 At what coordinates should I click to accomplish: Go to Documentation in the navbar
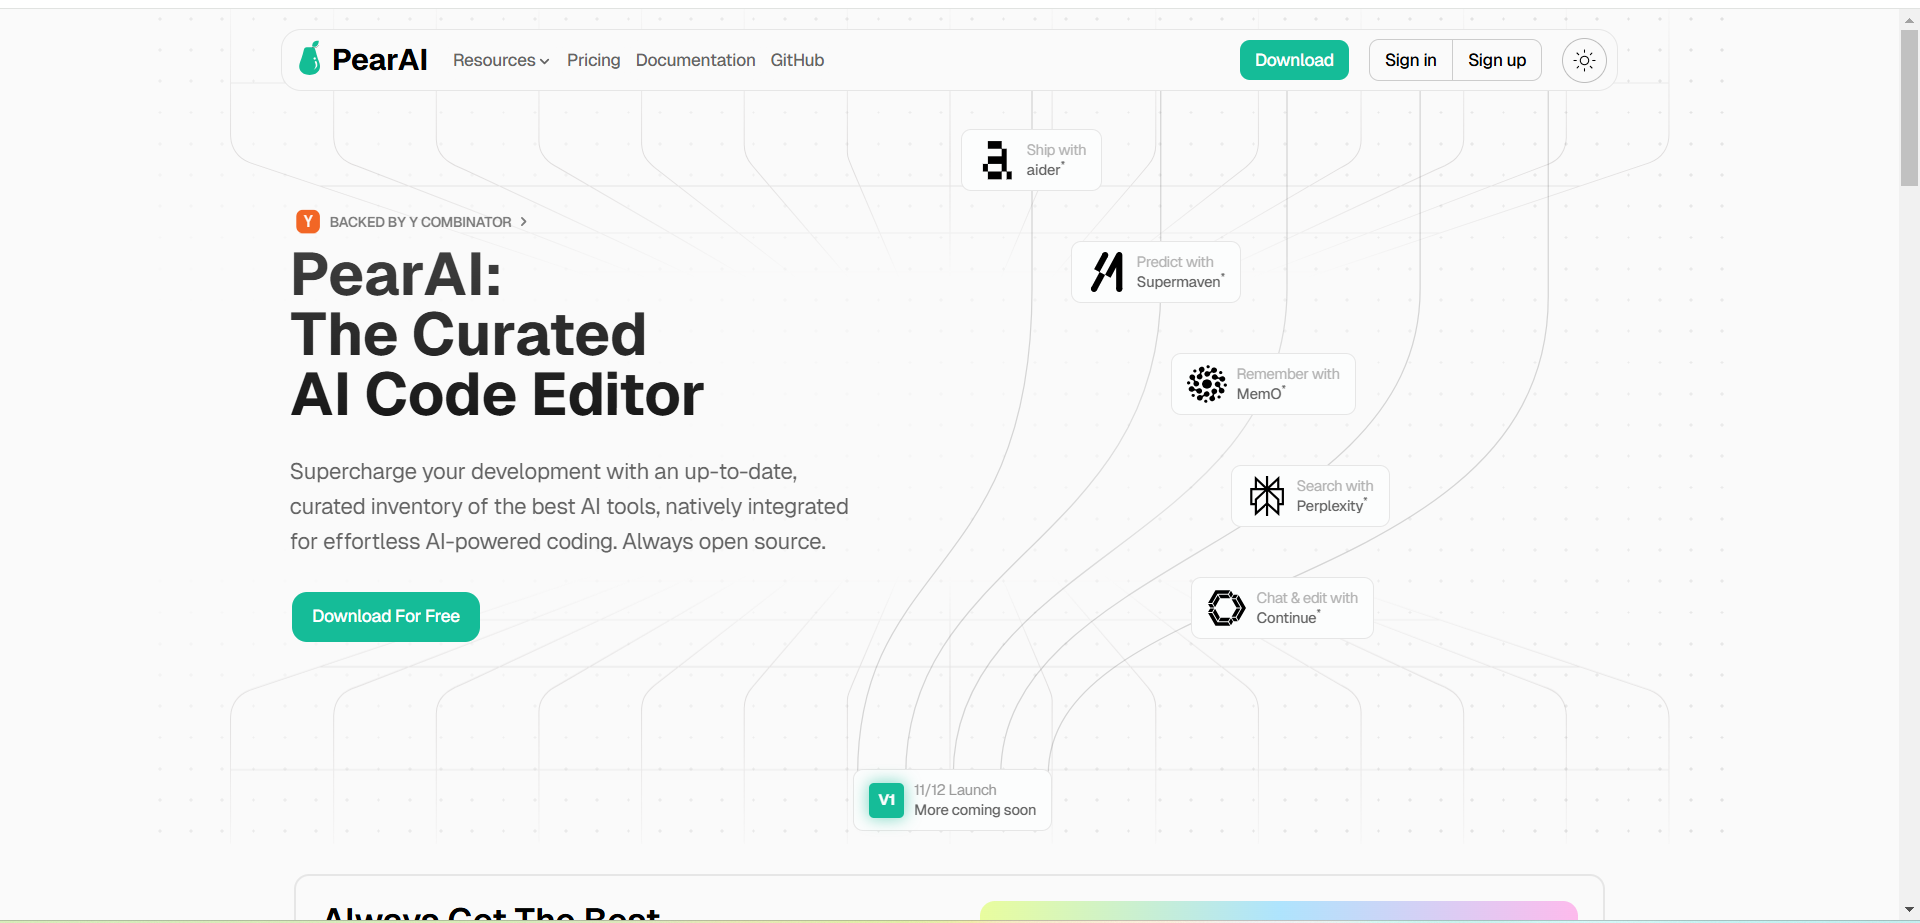(695, 61)
